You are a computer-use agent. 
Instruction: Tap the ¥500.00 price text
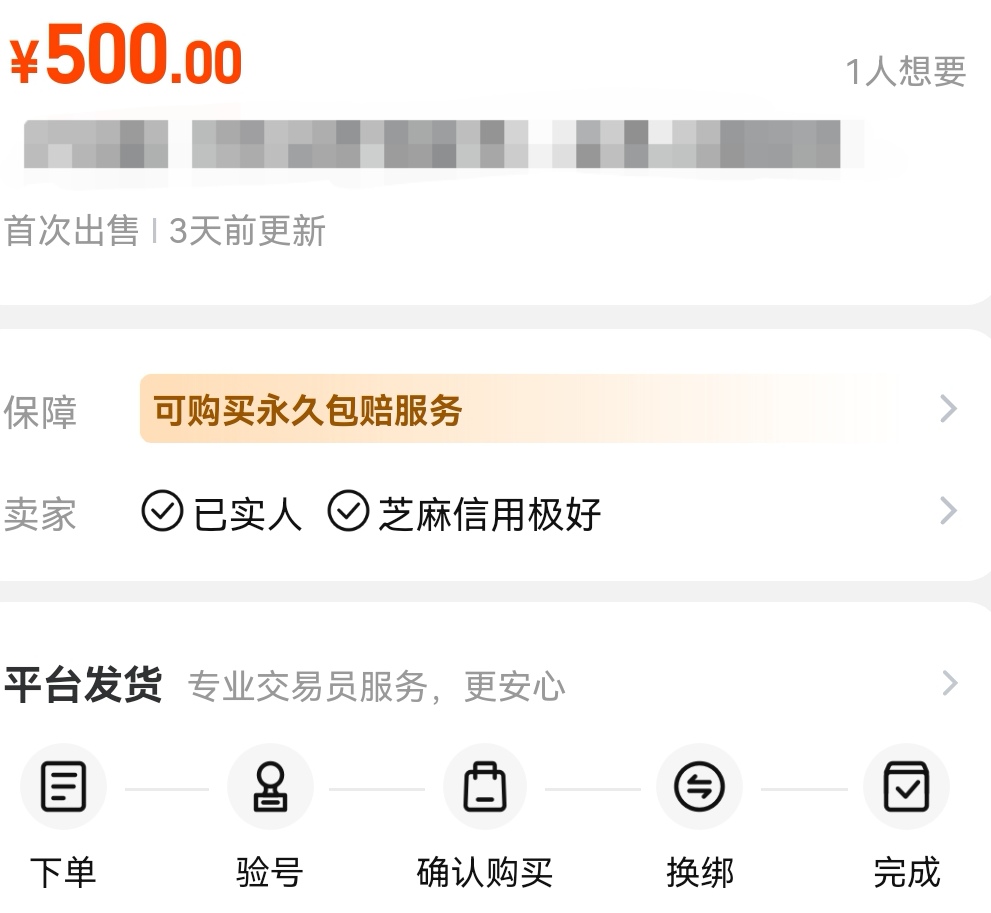126,60
